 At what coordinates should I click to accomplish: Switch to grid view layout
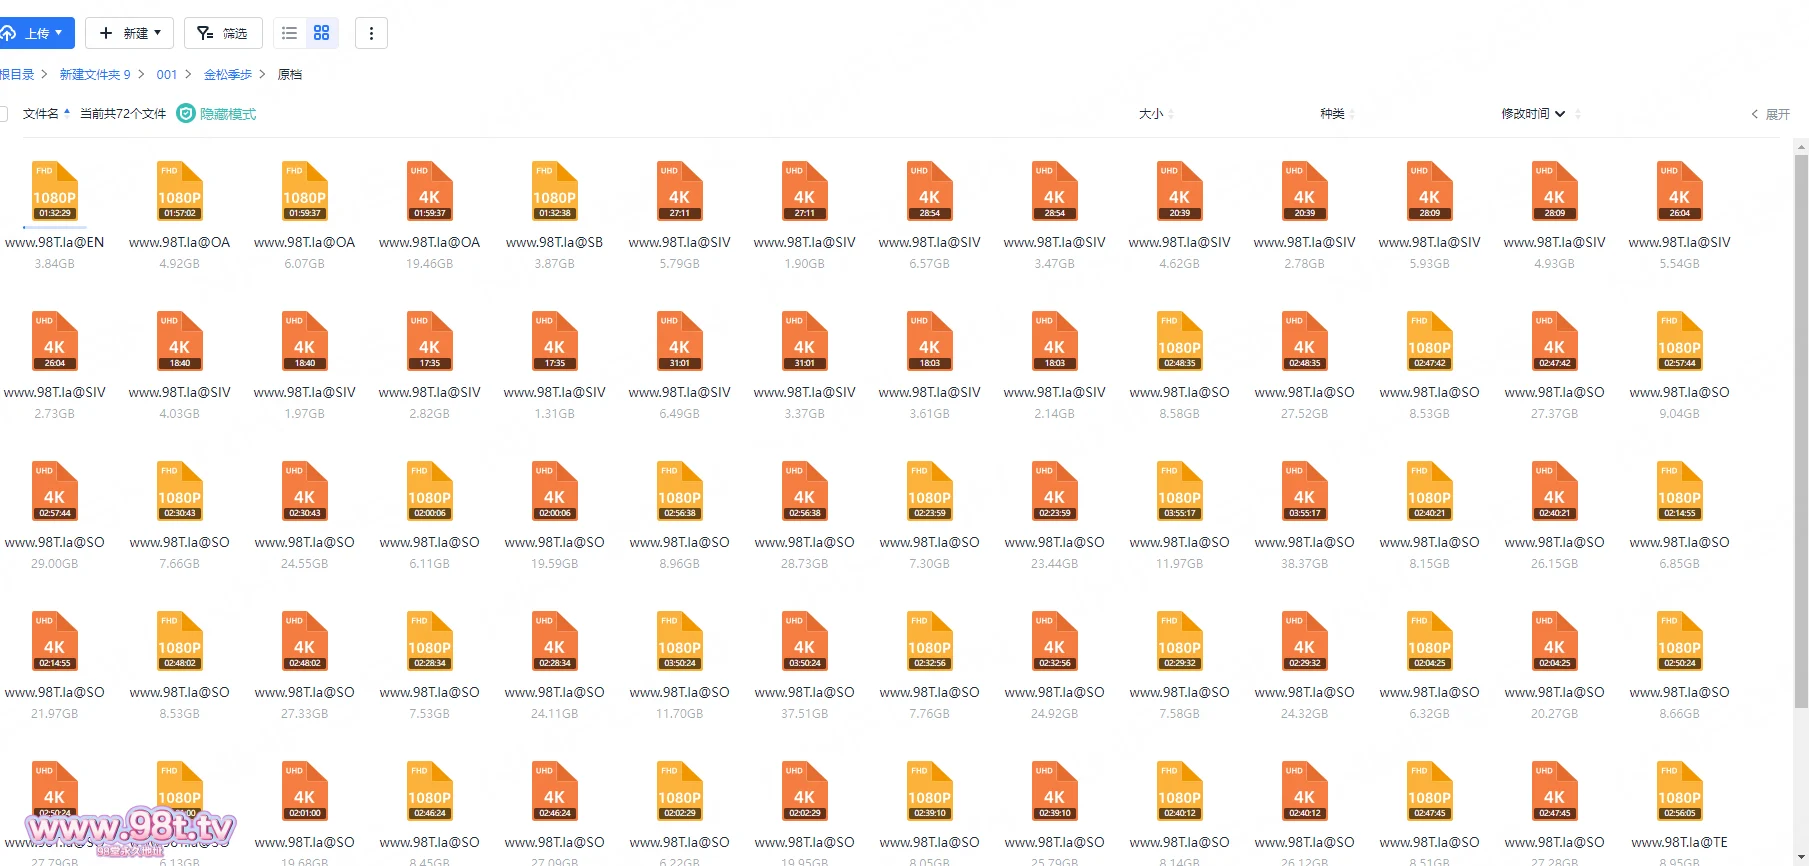(321, 33)
